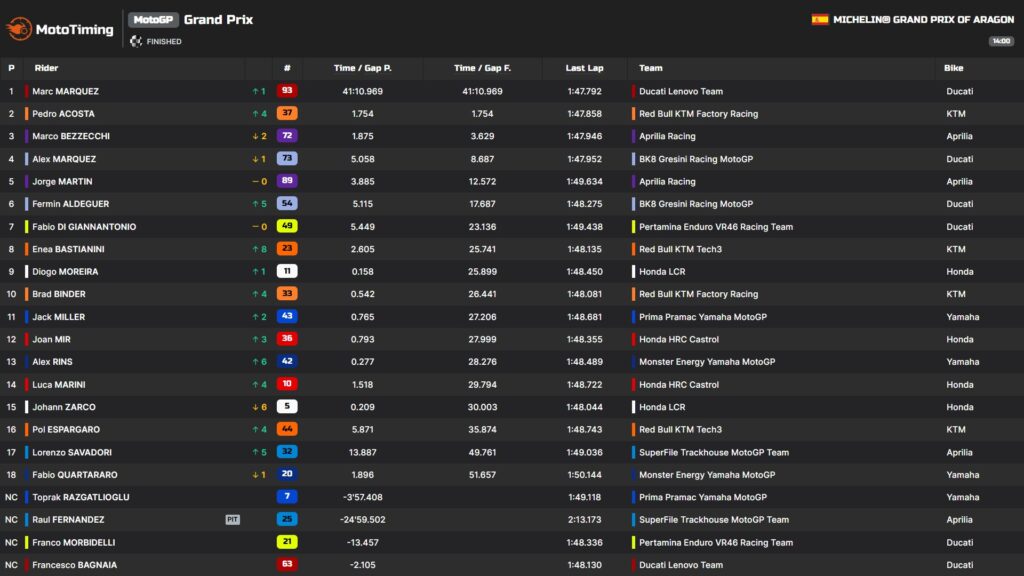Select team Honda HRC Castrol on Marini row
Image resolution: width=1024 pixels, height=576 pixels.
point(679,385)
